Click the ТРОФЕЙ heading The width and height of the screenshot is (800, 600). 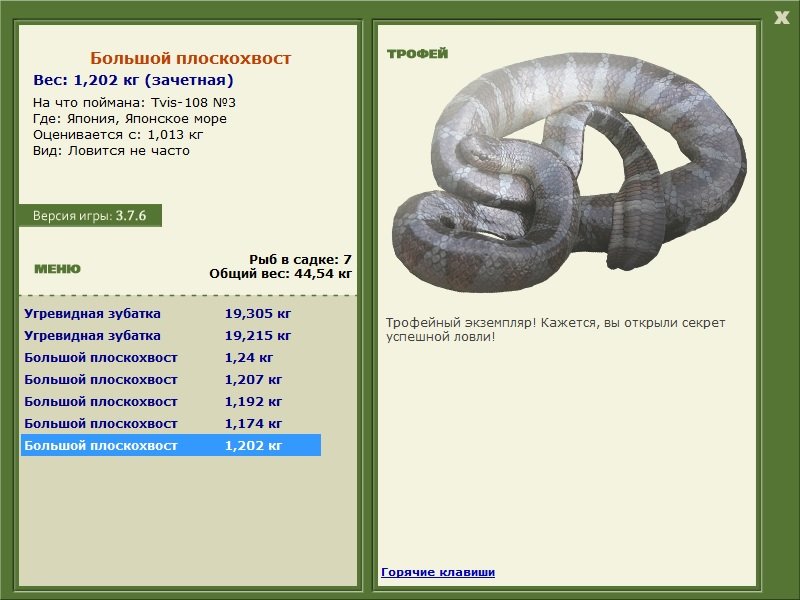point(417,54)
